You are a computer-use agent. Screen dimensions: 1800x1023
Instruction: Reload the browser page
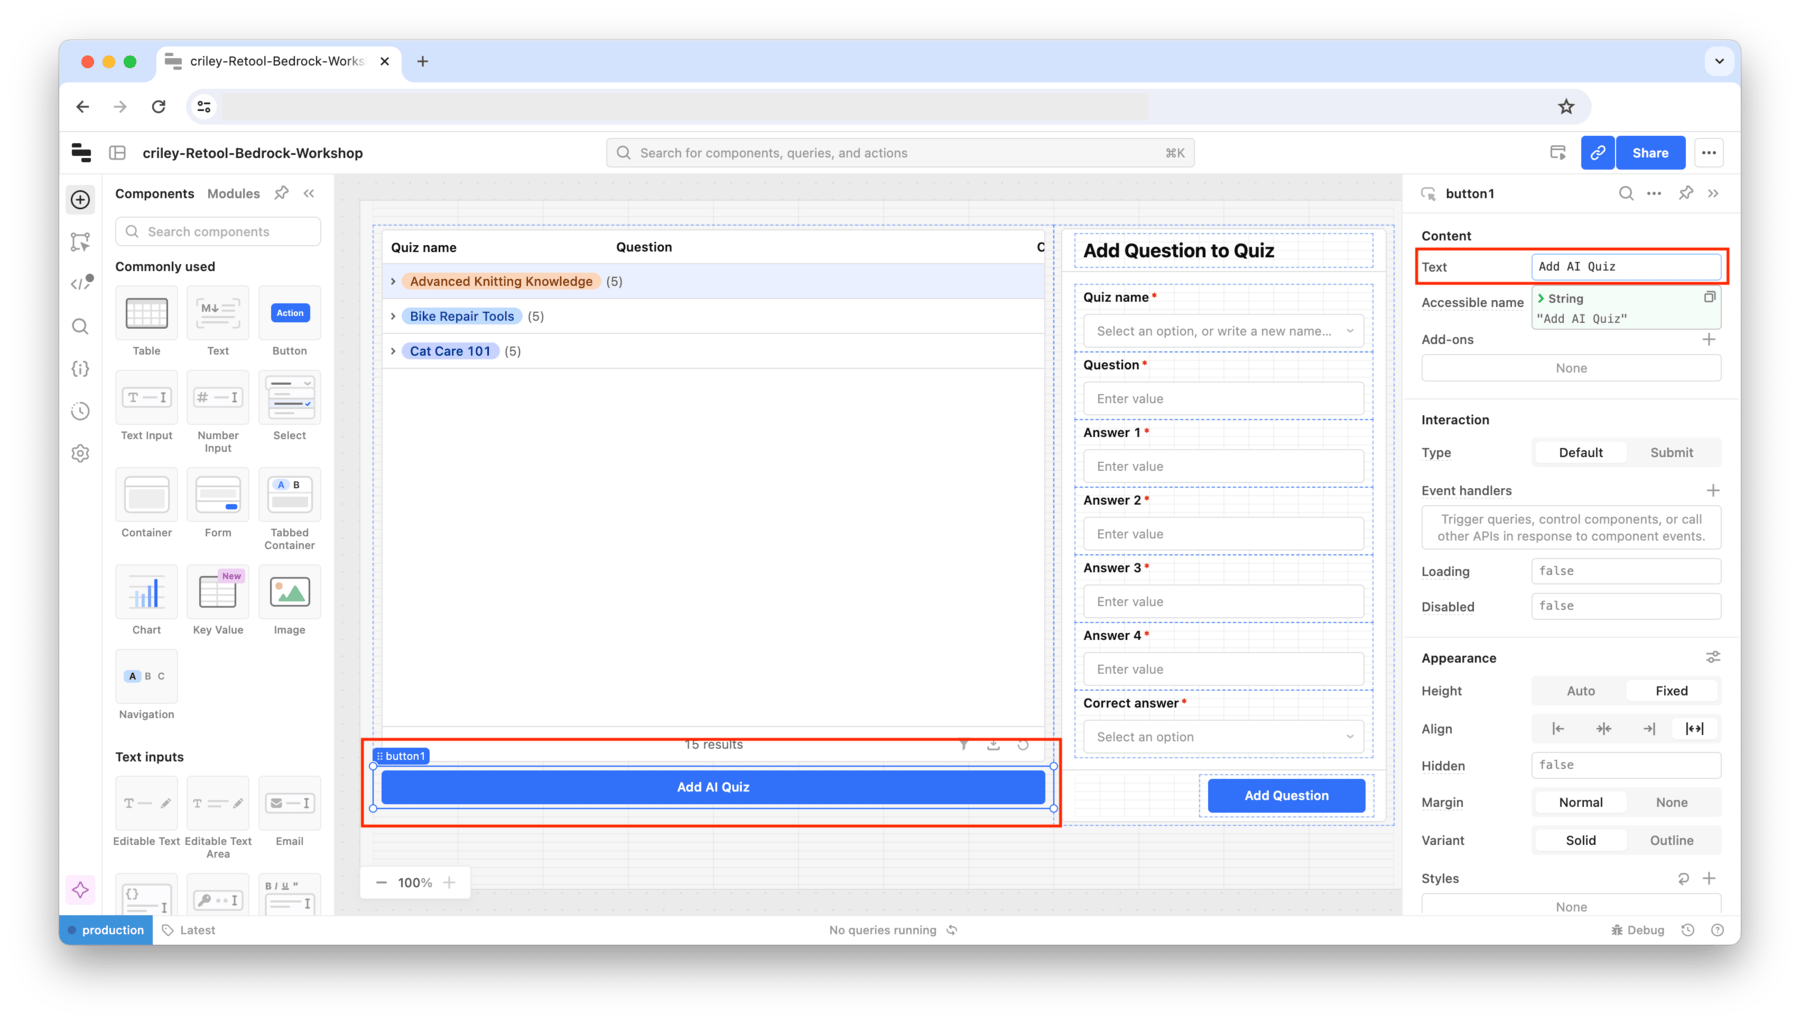point(159,107)
